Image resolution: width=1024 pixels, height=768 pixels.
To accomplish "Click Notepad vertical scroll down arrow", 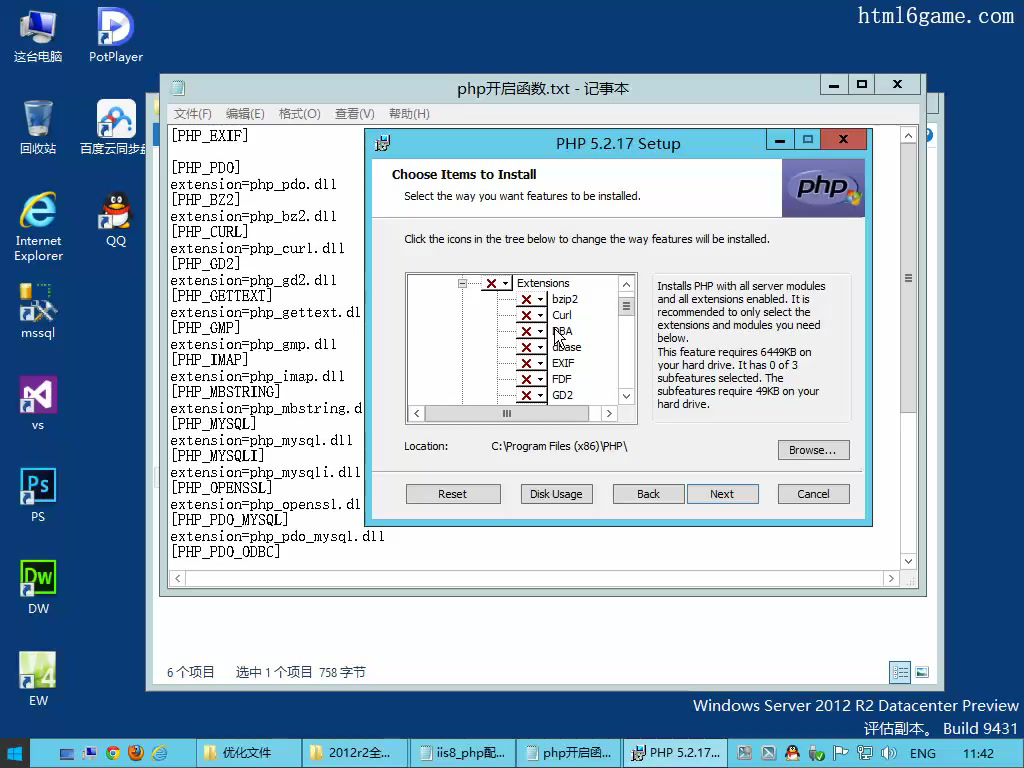I will pyautogui.click(x=908, y=562).
